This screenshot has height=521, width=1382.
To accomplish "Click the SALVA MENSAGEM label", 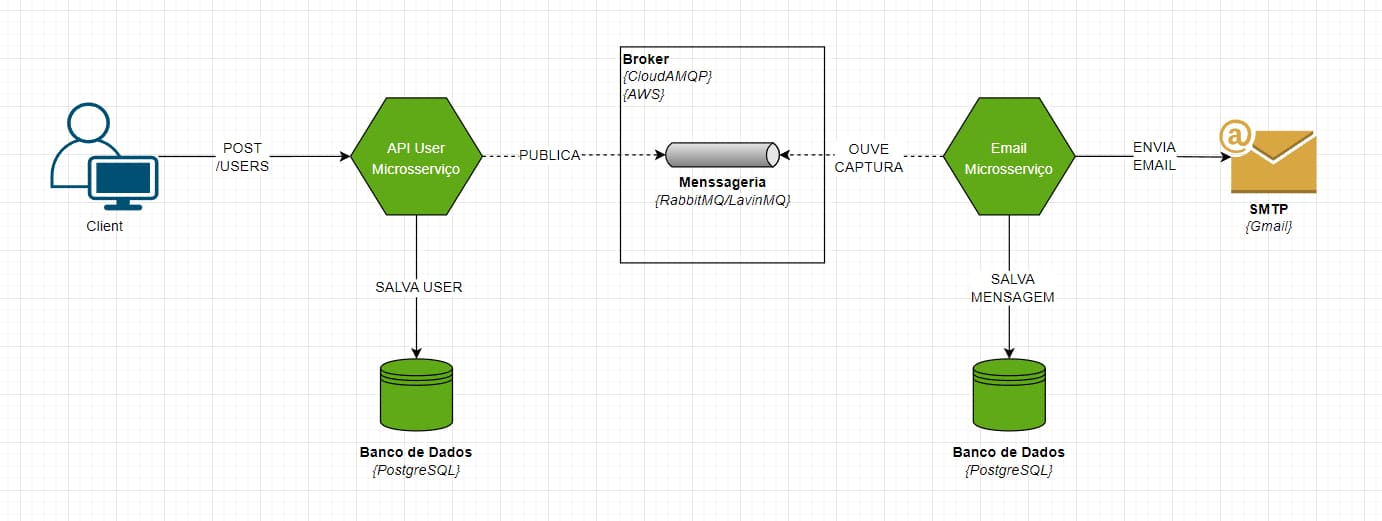I will point(1013,288).
